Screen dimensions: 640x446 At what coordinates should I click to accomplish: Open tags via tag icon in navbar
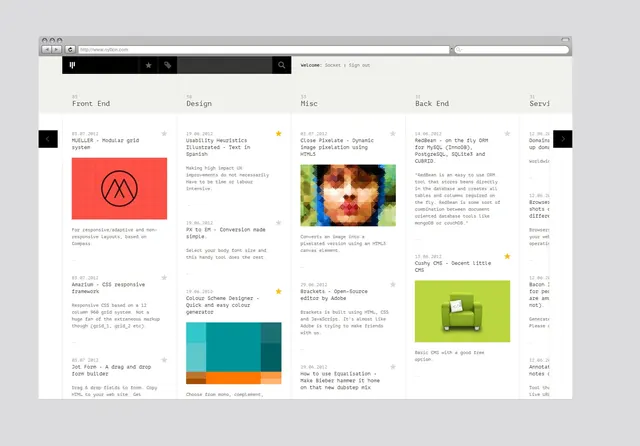167,65
